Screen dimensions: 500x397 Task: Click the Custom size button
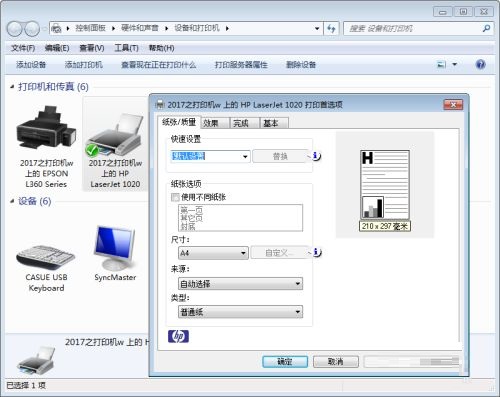(279, 253)
